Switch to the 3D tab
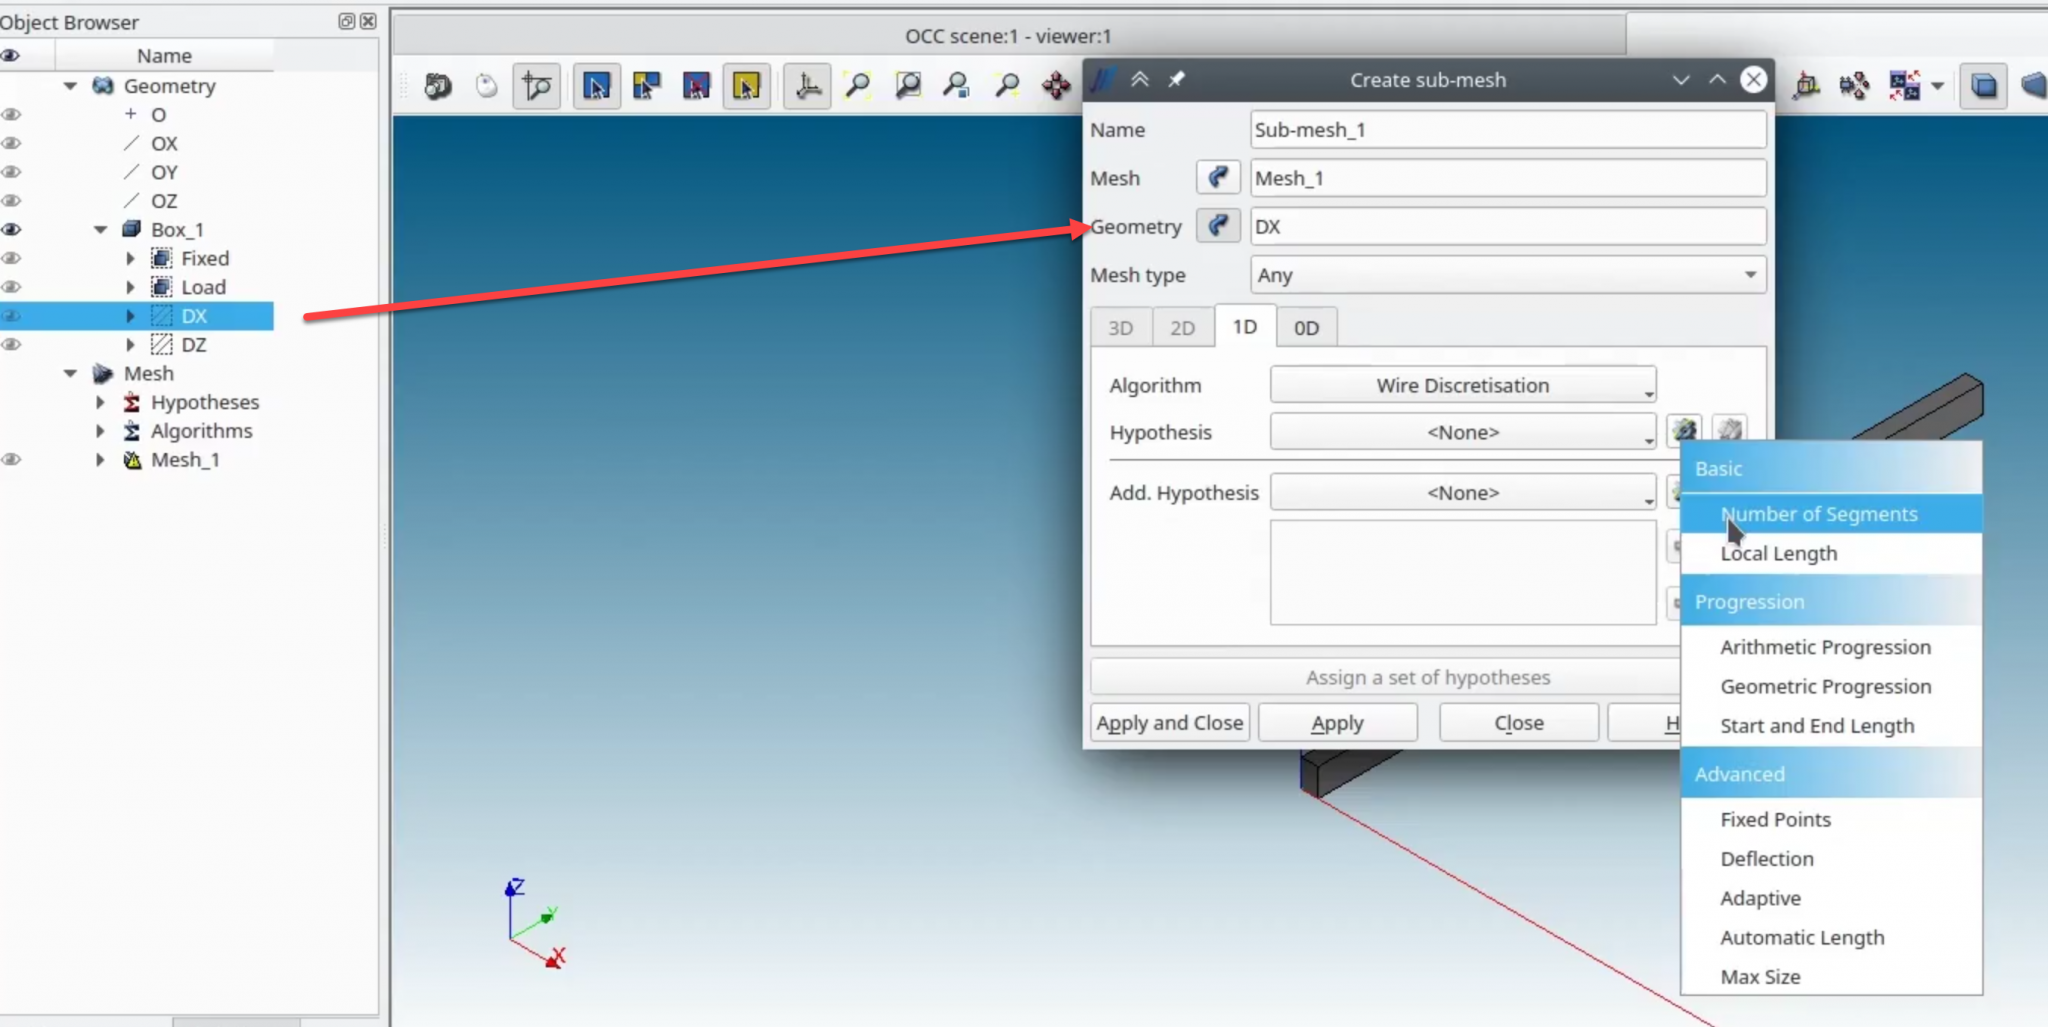 (1121, 327)
